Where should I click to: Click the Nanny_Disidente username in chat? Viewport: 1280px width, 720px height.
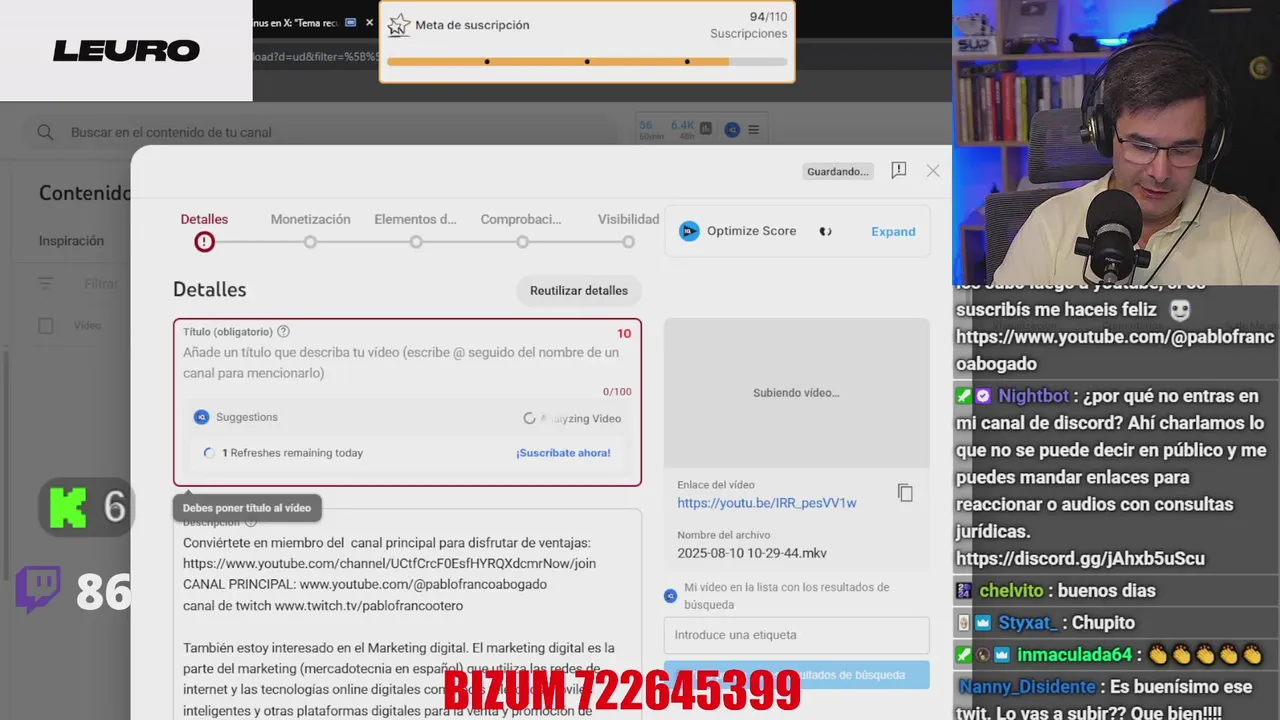click(1027, 687)
